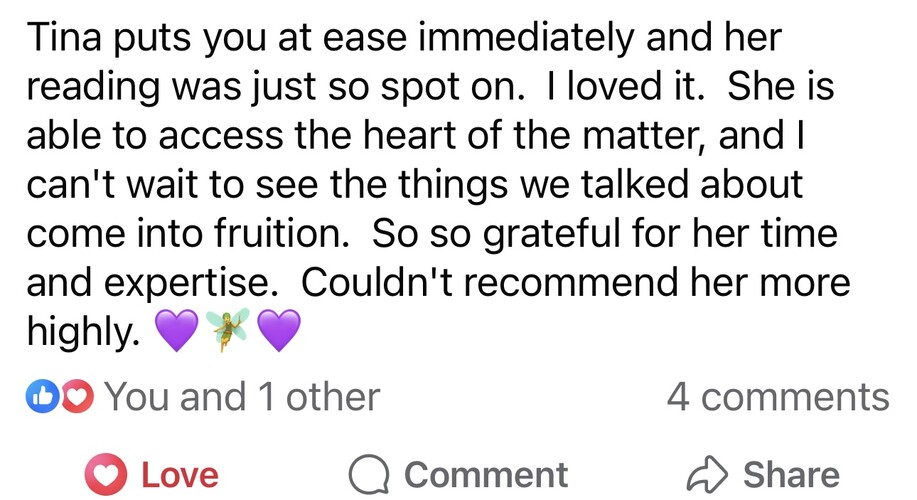Toggle the Love reaction label
The width and height of the screenshot is (917, 500).
[178, 473]
